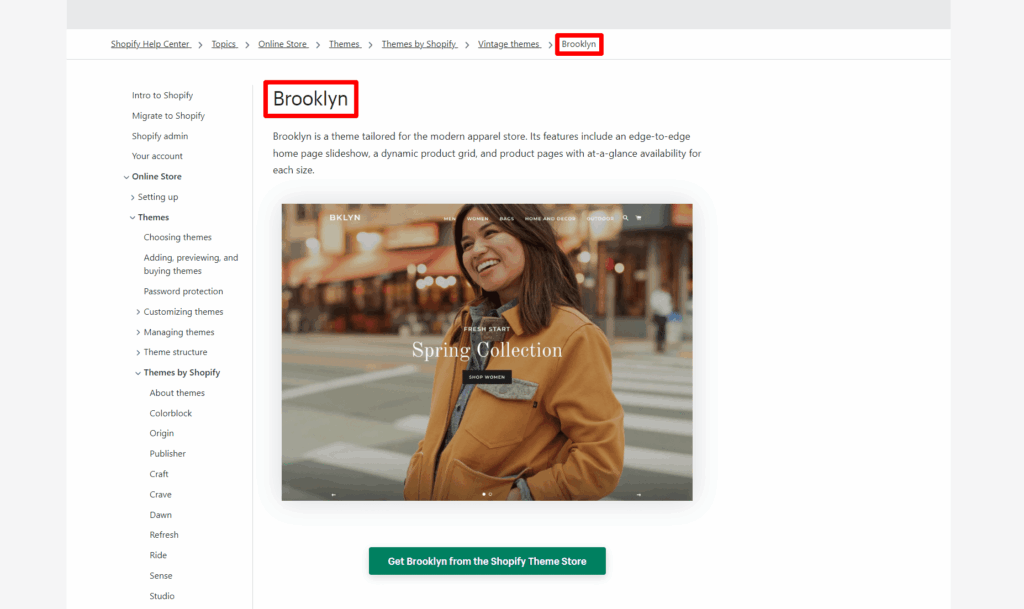1024x609 pixels.
Task: Select the Themes sidebar item
Action: (x=153, y=217)
